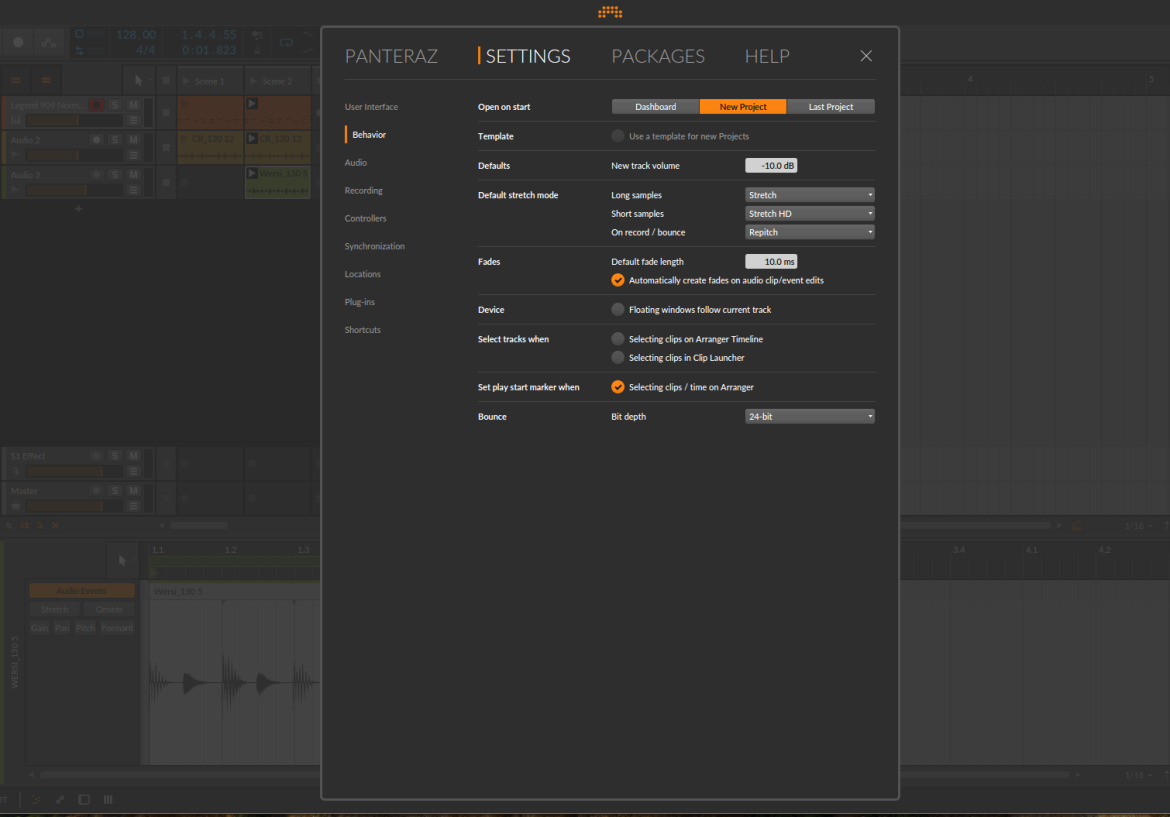Open User Interface settings section
Image resolution: width=1170 pixels, height=817 pixels.
click(x=371, y=107)
